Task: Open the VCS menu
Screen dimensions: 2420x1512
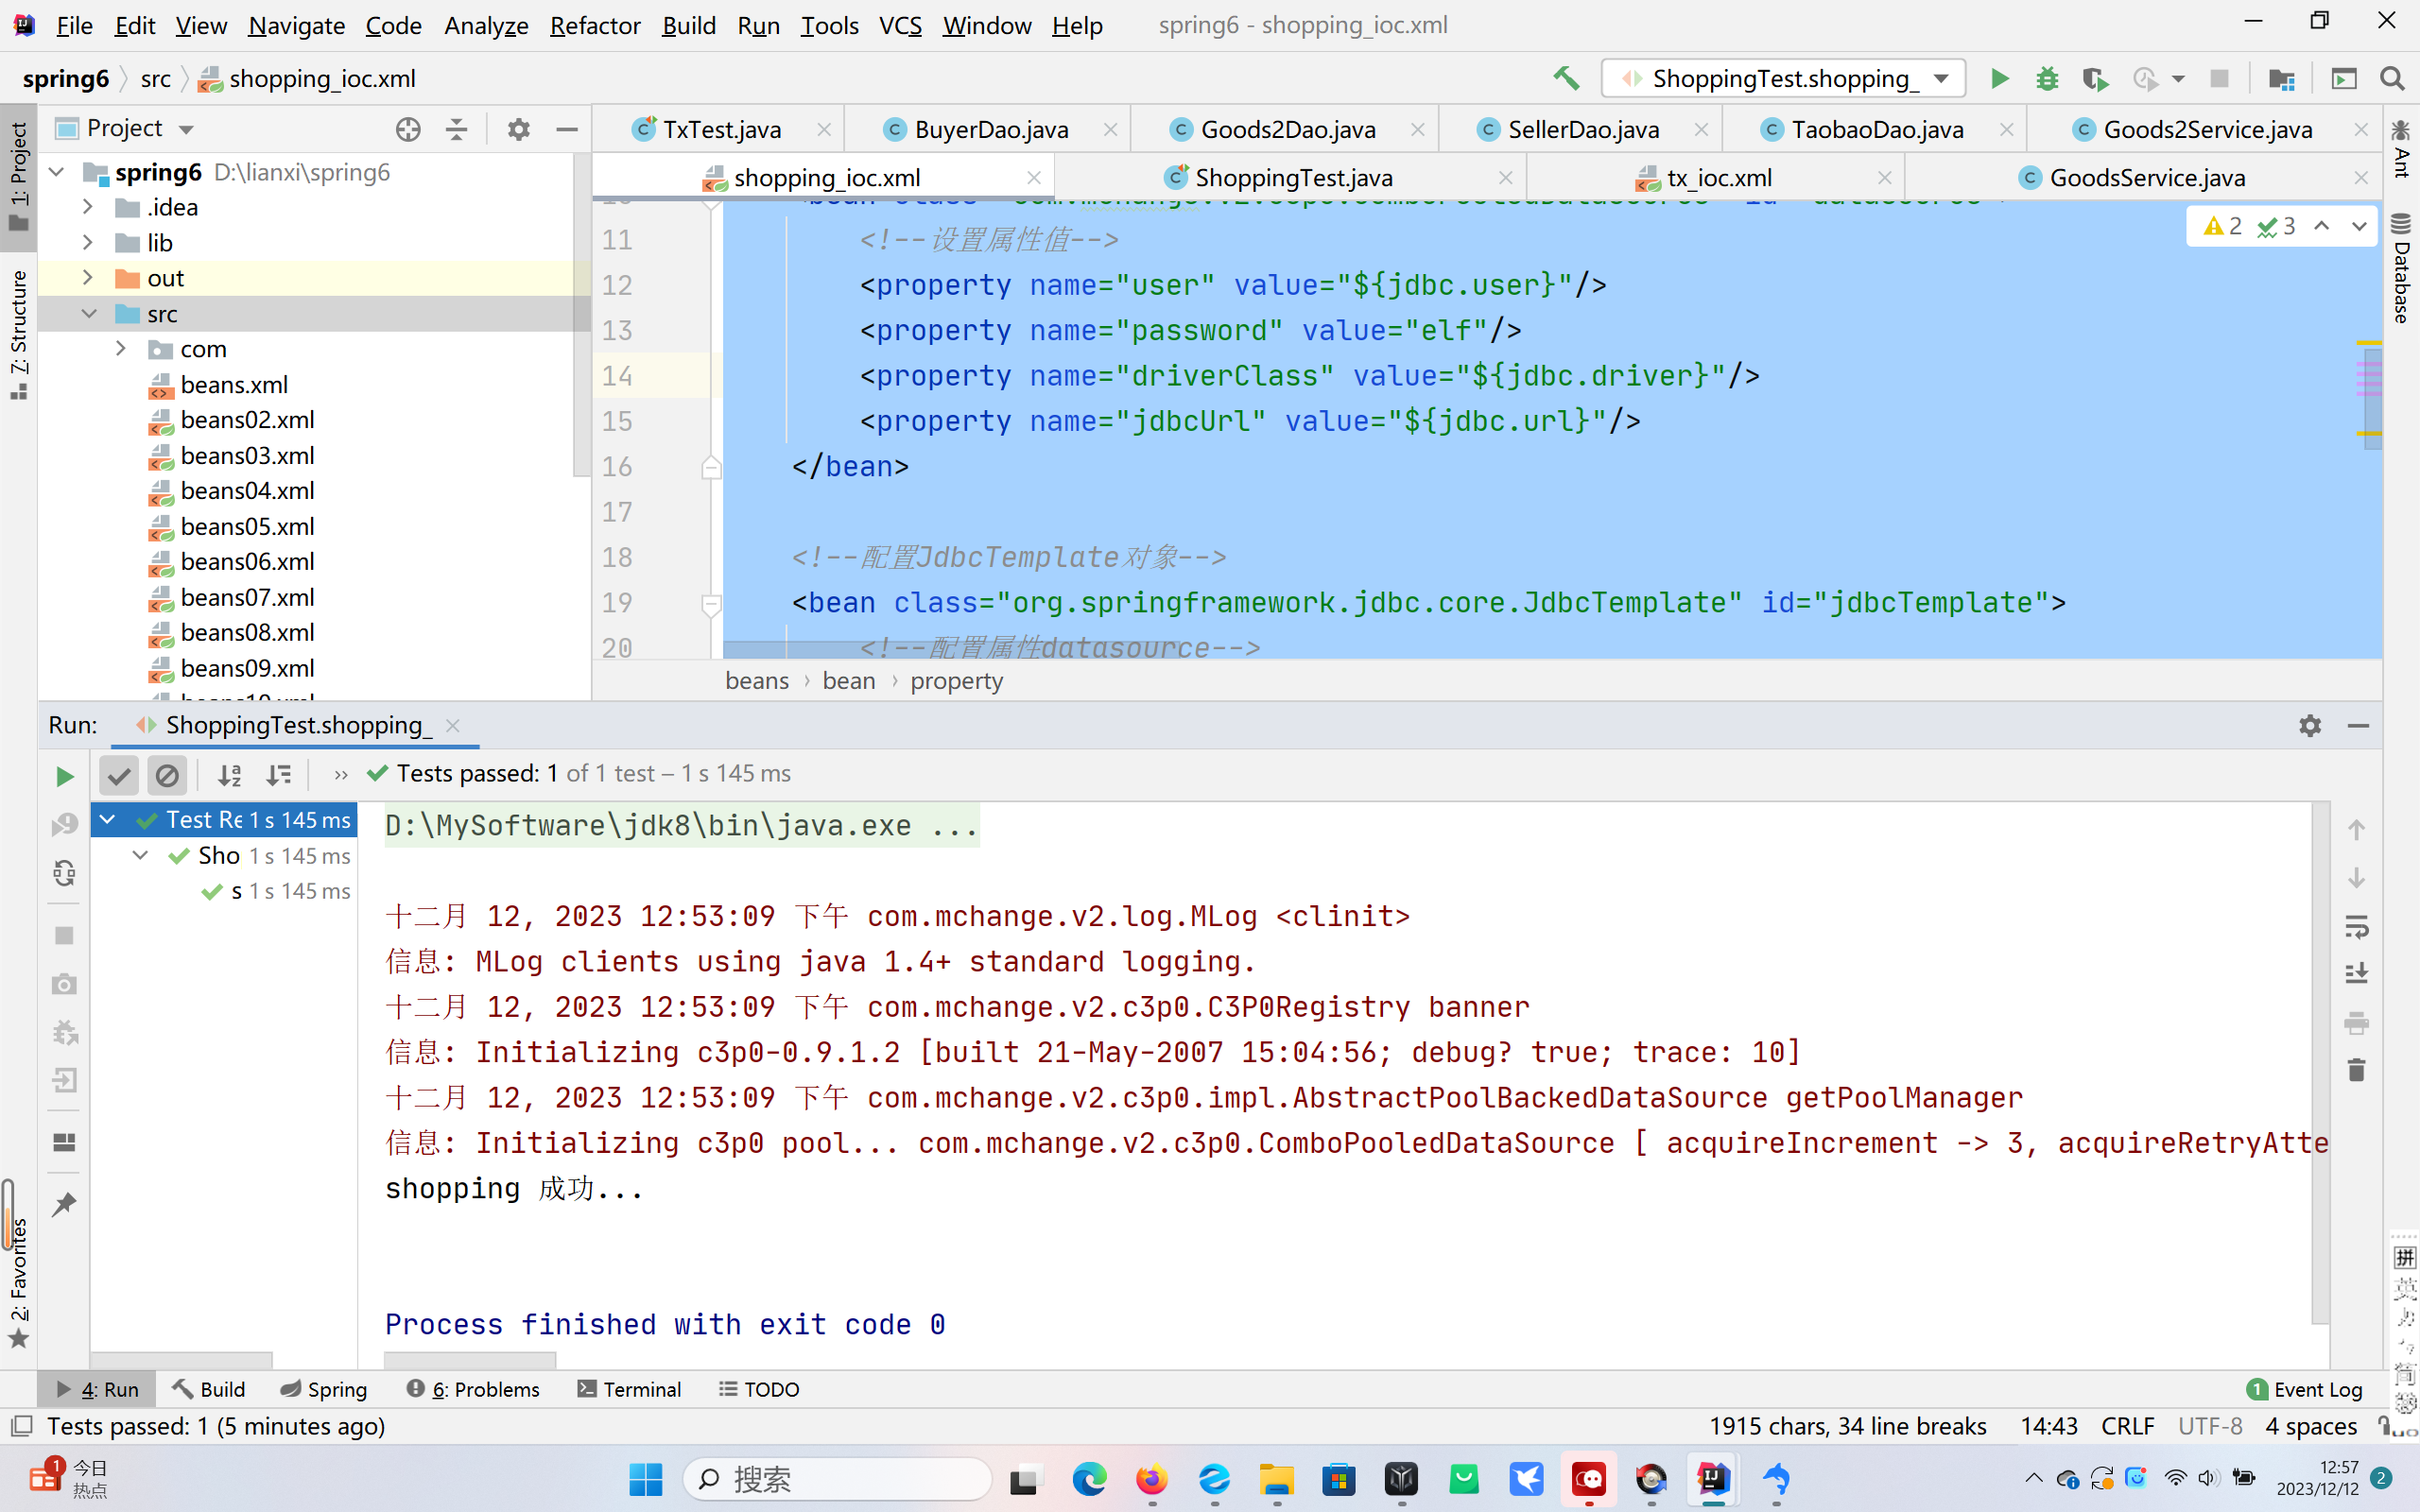Action: 900,25
